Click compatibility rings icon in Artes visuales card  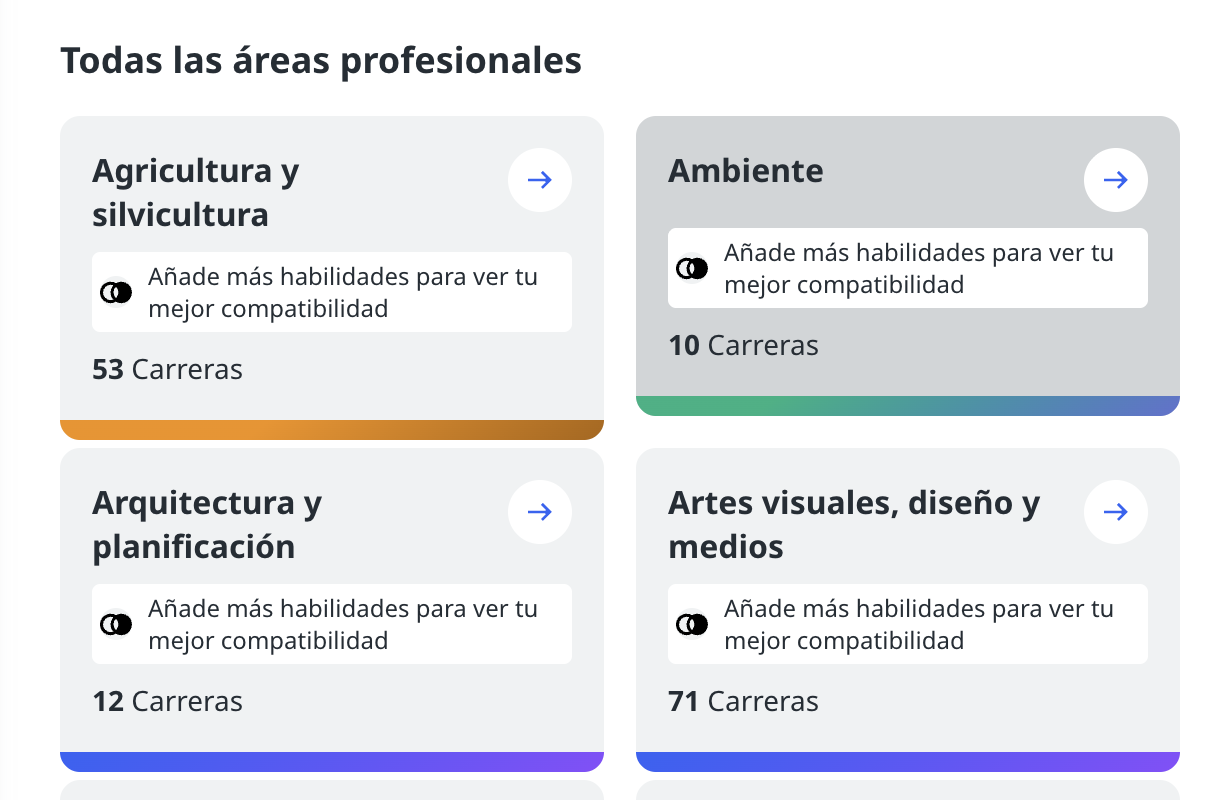(x=692, y=624)
